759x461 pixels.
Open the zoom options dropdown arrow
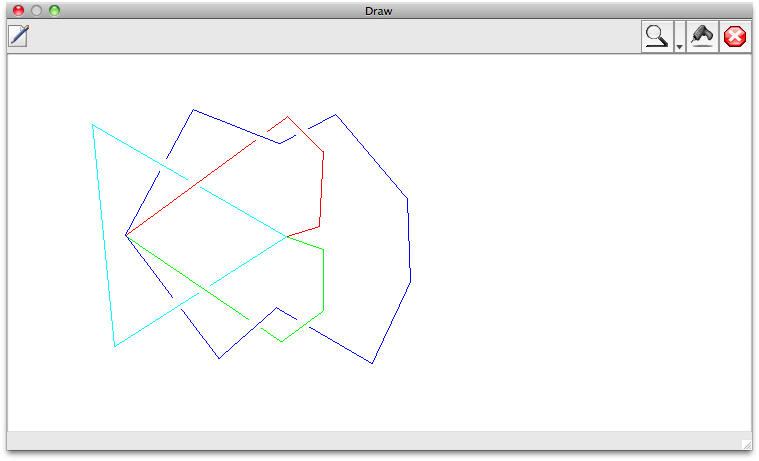[679, 36]
